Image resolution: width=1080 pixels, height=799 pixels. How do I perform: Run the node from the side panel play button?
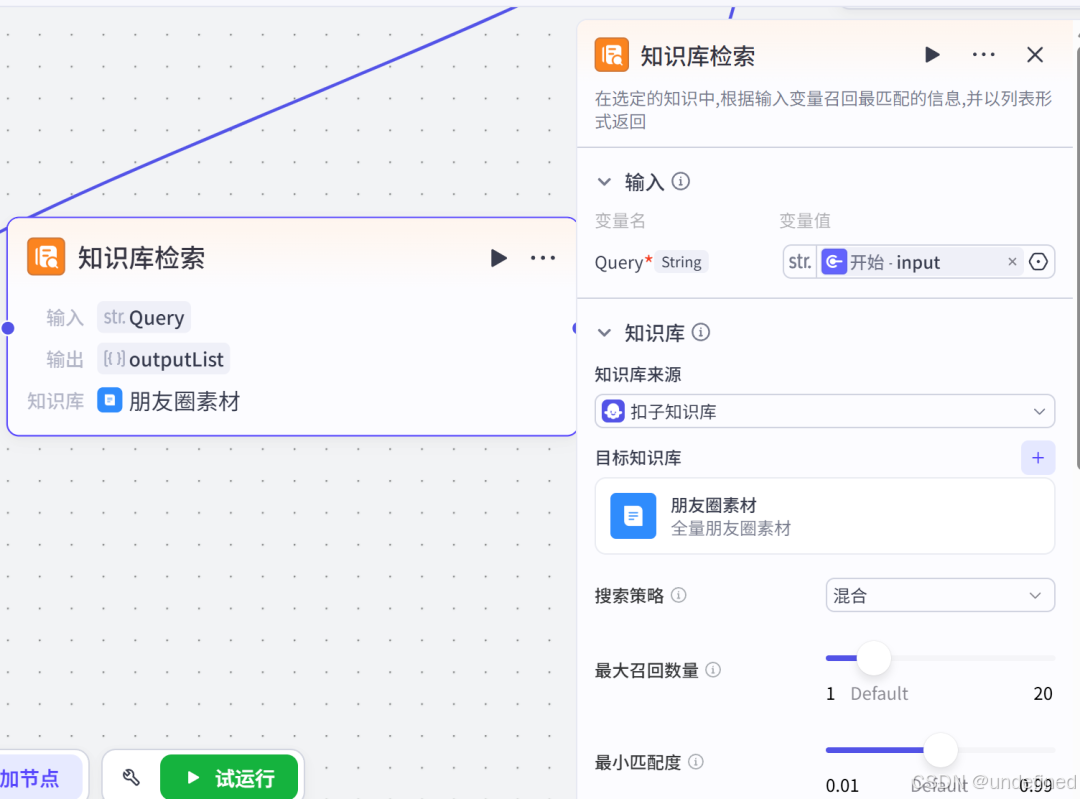coord(932,54)
